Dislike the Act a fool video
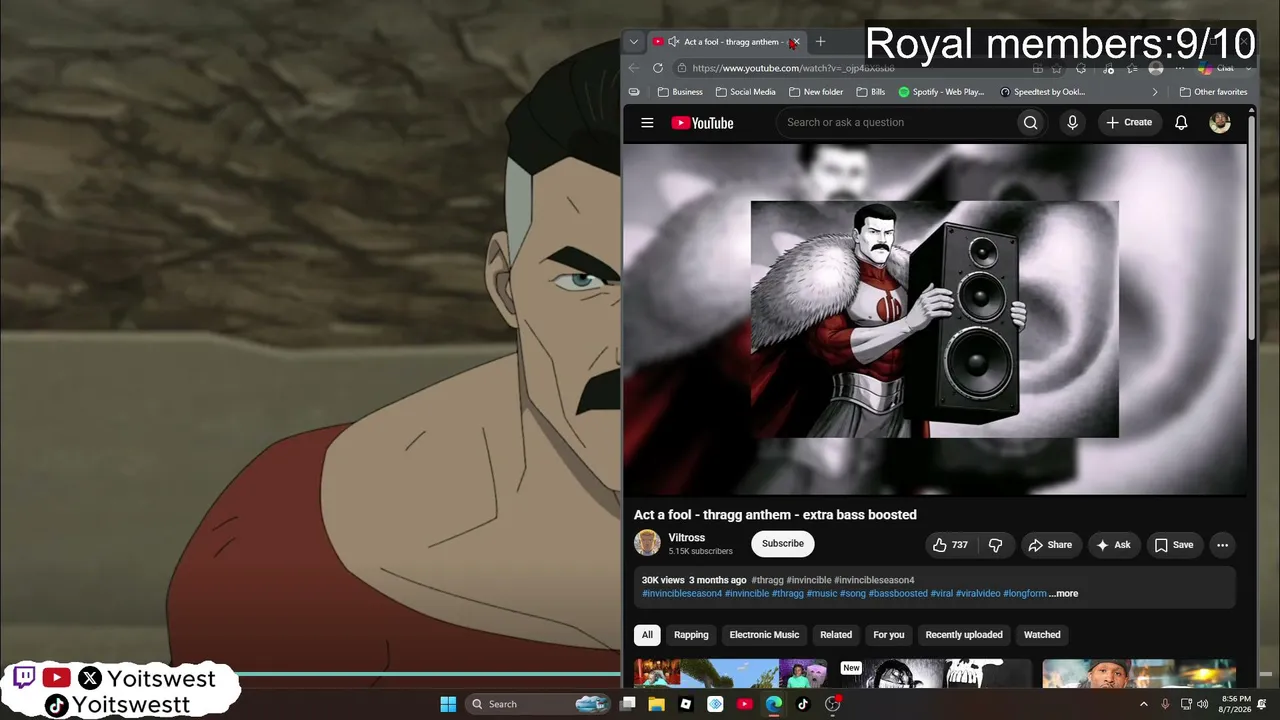 click(x=995, y=545)
